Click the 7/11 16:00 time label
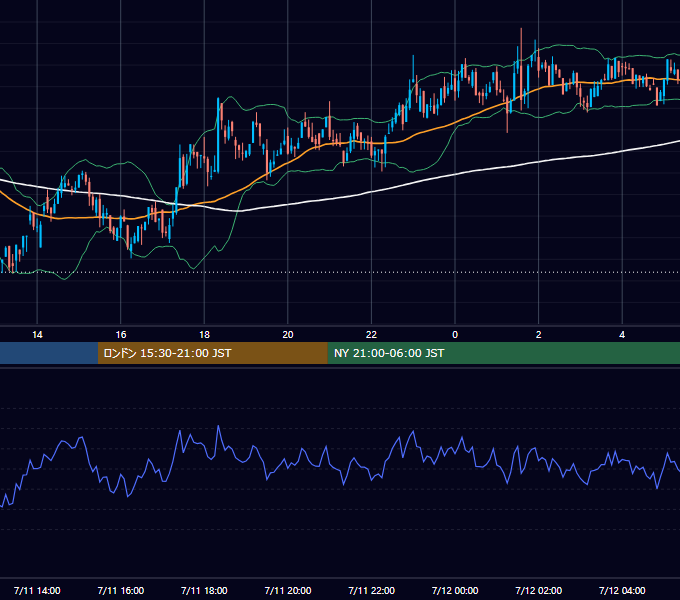The width and height of the screenshot is (680, 600). click(x=121, y=590)
